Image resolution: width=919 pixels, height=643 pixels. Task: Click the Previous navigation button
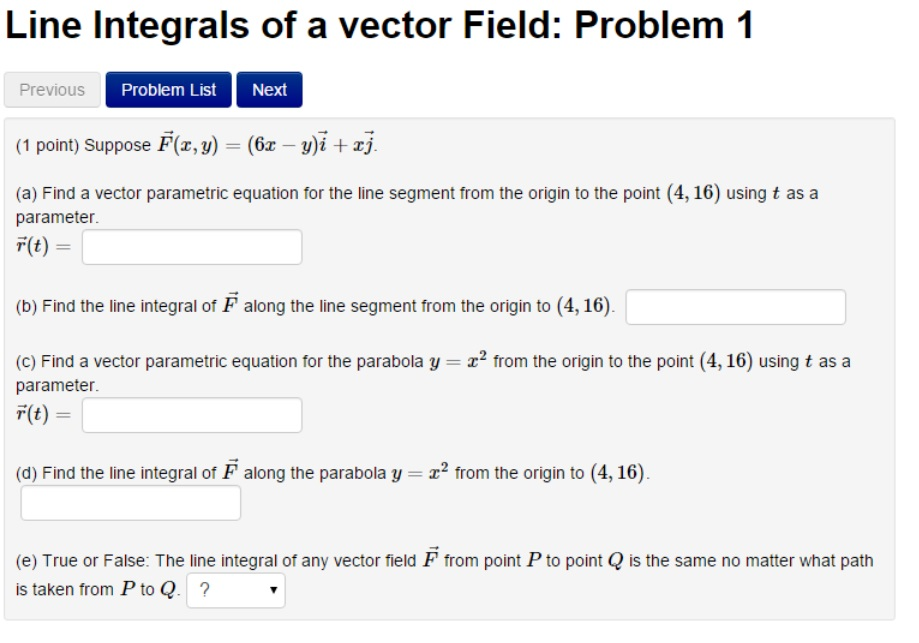(x=53, y=90)
